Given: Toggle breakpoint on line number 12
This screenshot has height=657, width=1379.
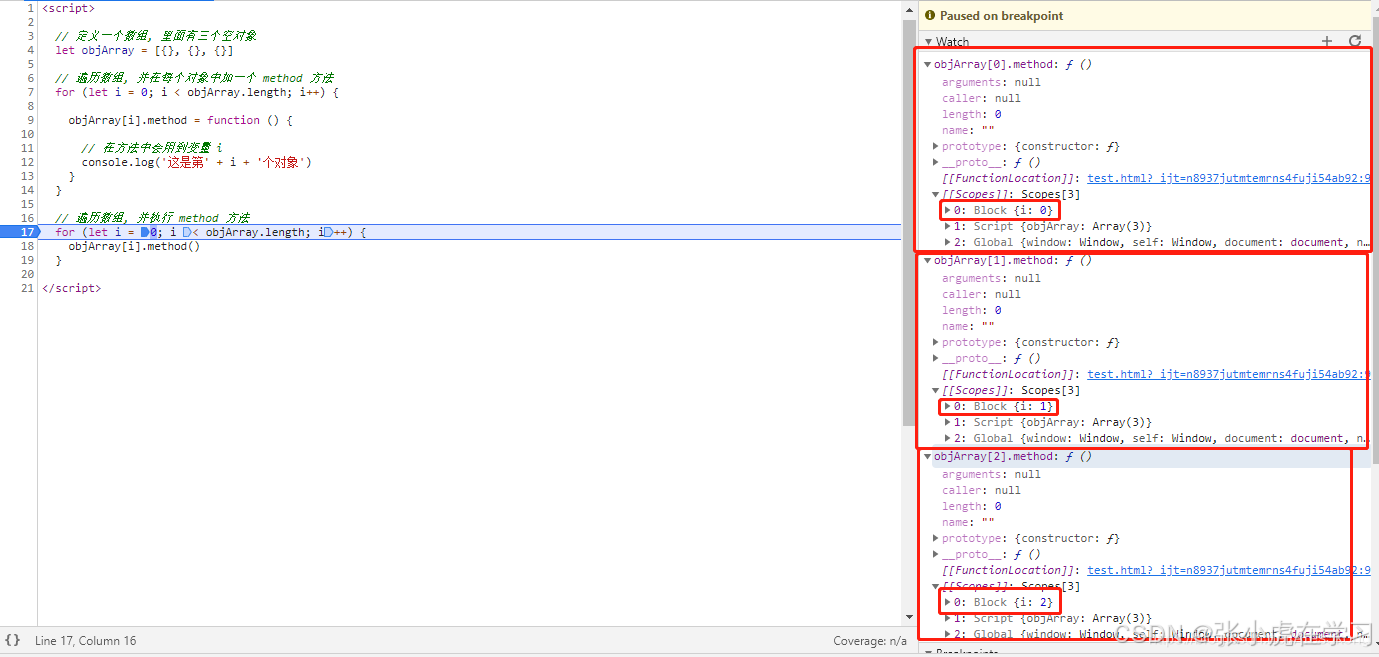Looking at the screenshot, I should tap(28, 162).
